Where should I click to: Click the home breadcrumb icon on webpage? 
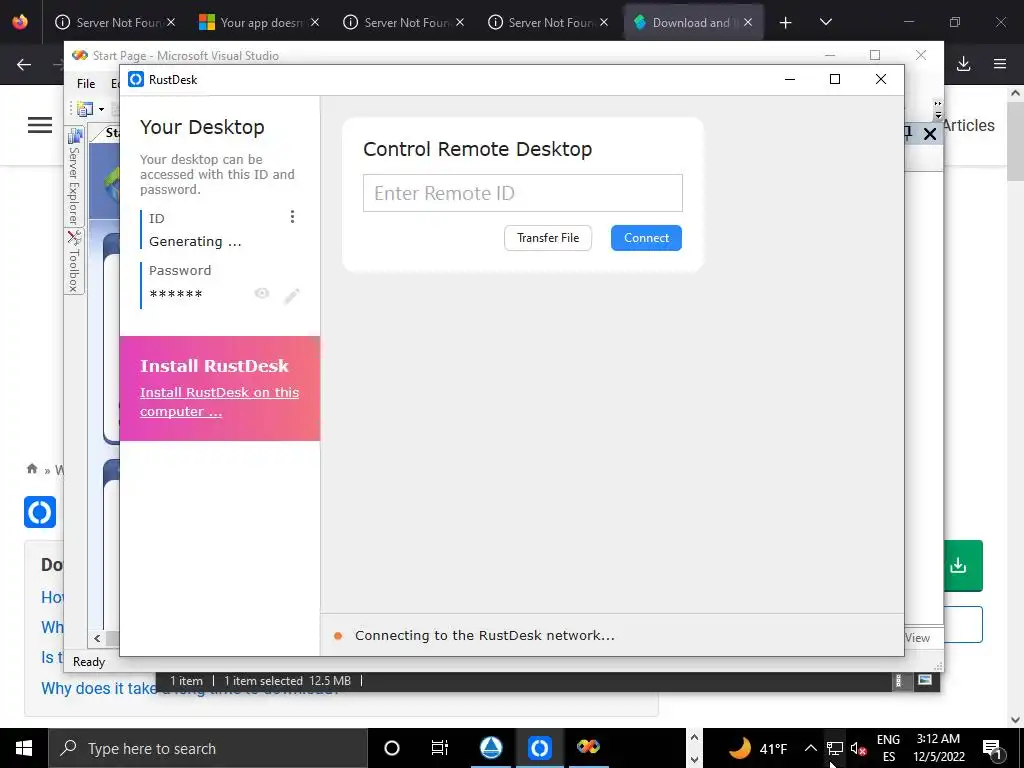click(x=31, y=469)
